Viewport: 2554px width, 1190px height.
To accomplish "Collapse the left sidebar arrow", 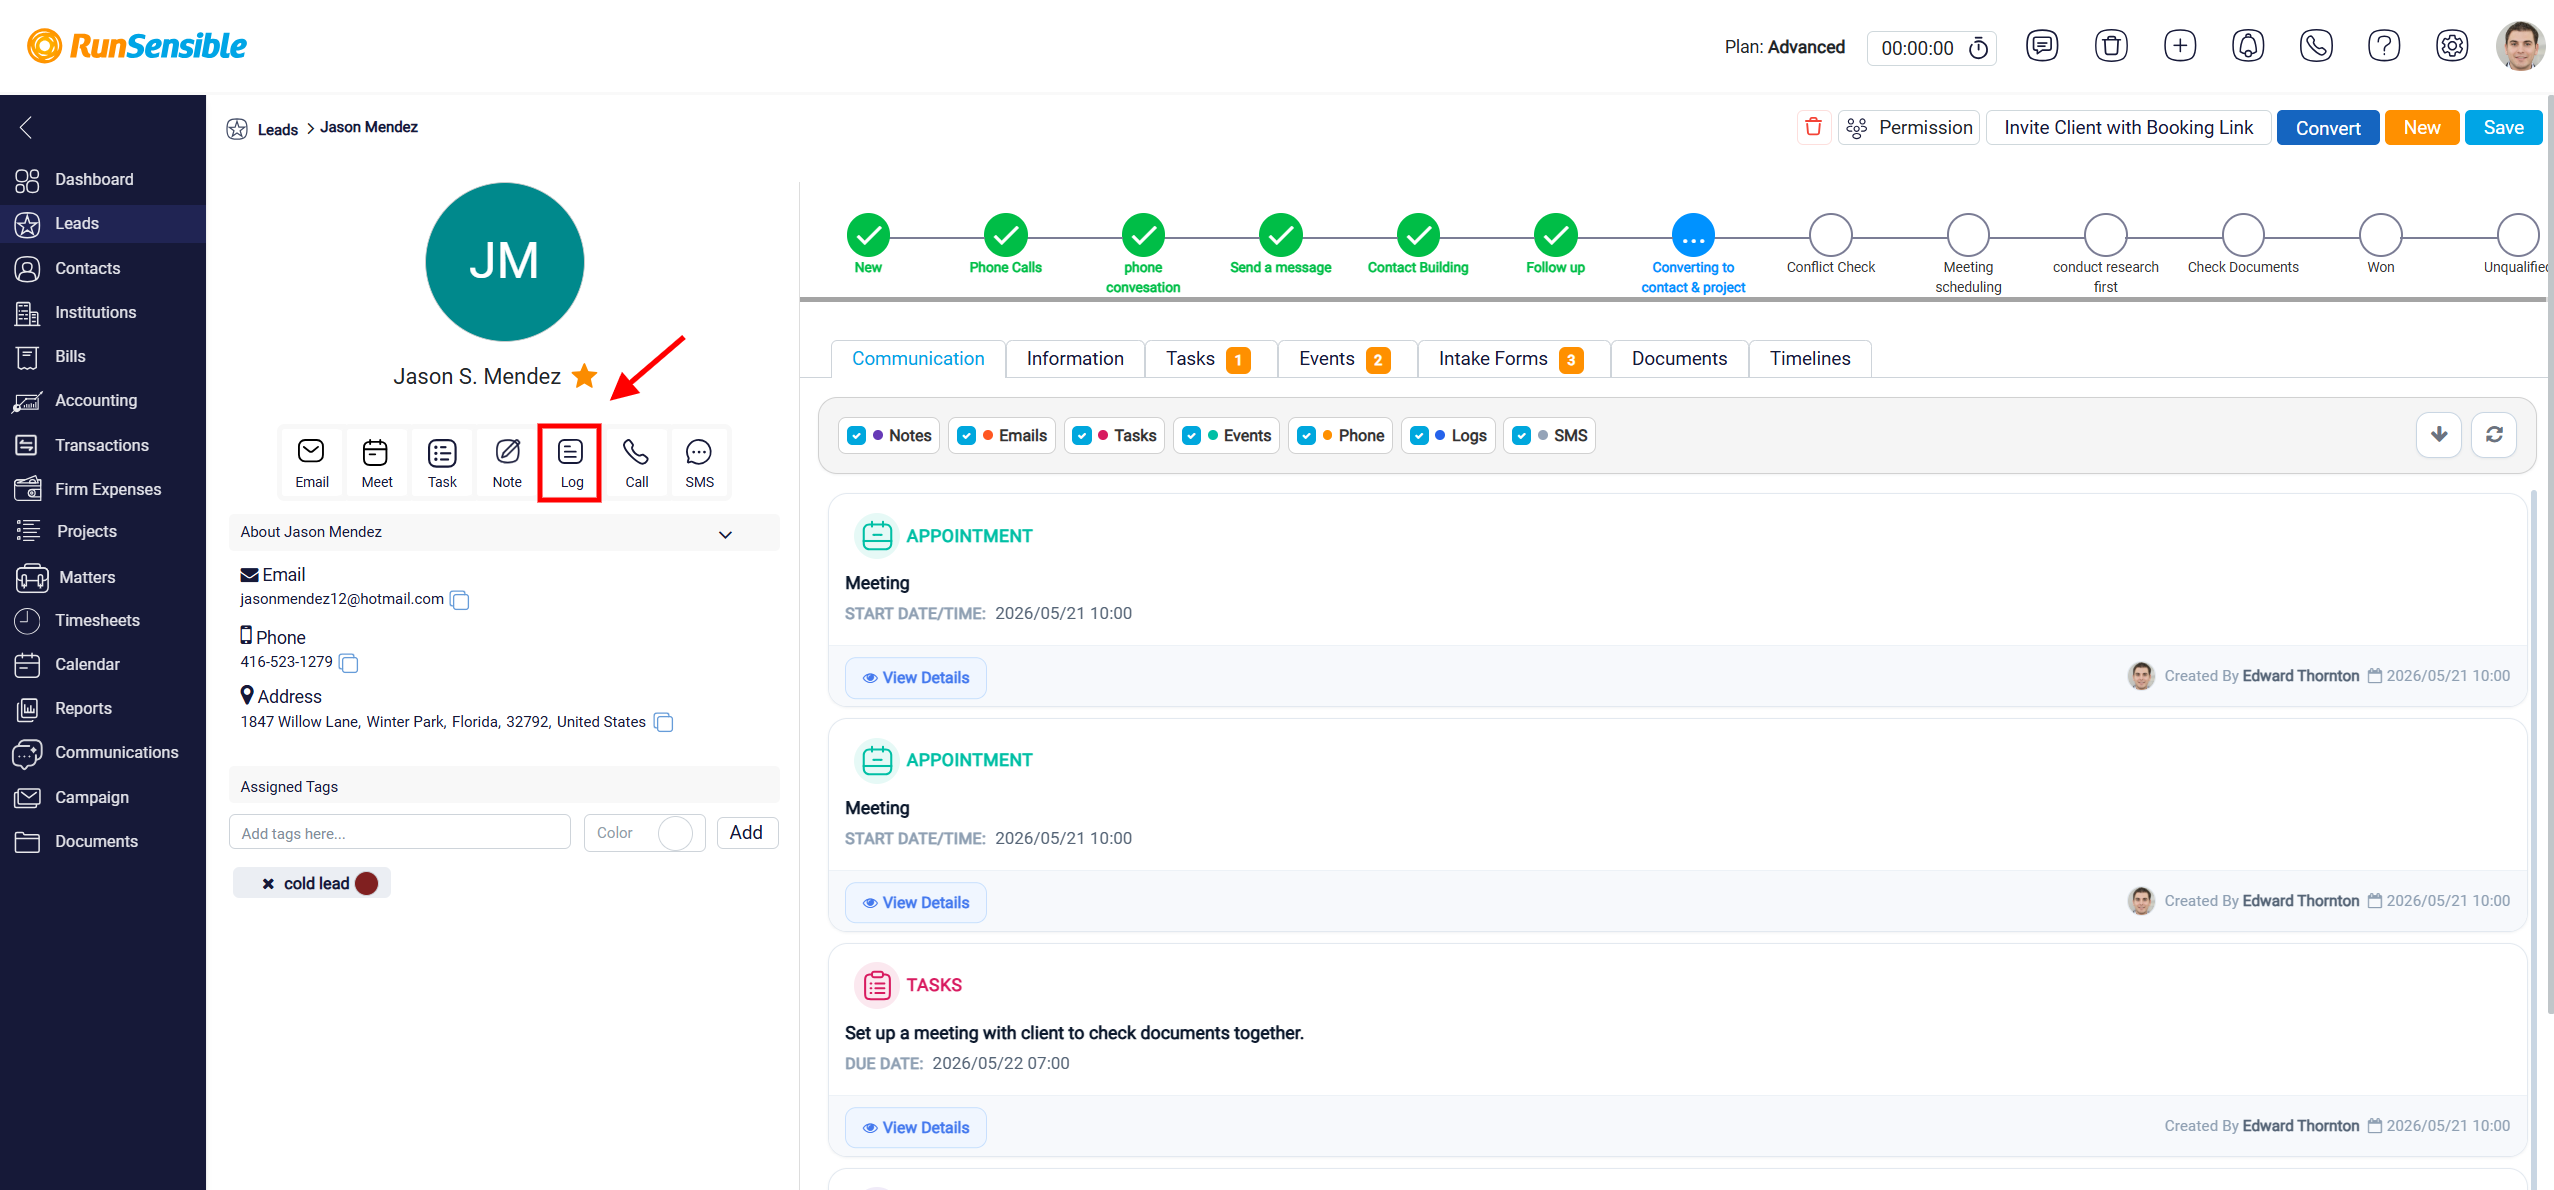I will click(27, 127).
